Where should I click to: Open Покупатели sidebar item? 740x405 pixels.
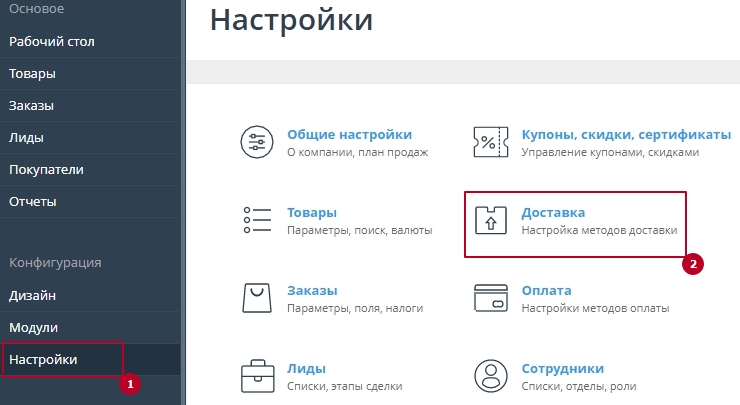[46, 170]
